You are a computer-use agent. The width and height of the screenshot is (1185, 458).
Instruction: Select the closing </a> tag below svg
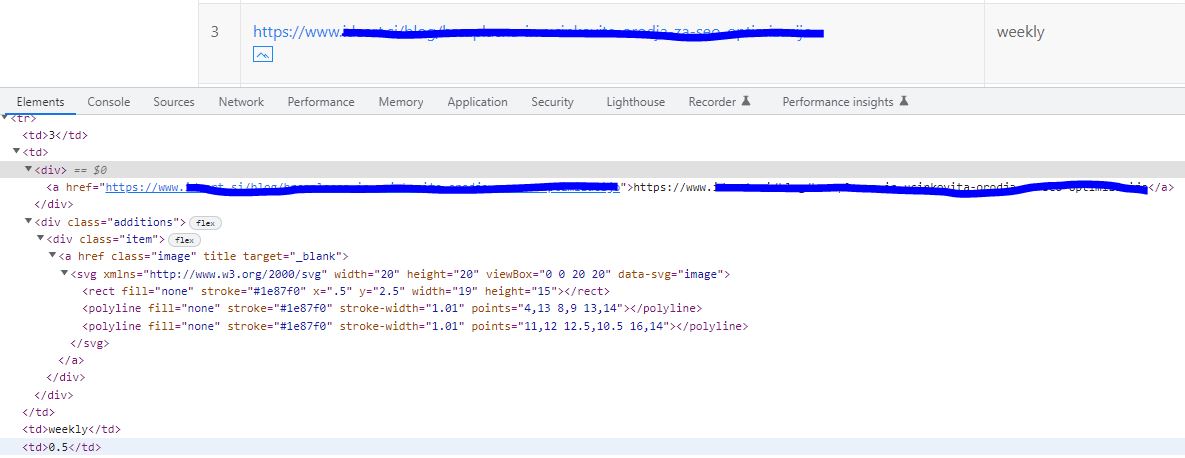71,361
